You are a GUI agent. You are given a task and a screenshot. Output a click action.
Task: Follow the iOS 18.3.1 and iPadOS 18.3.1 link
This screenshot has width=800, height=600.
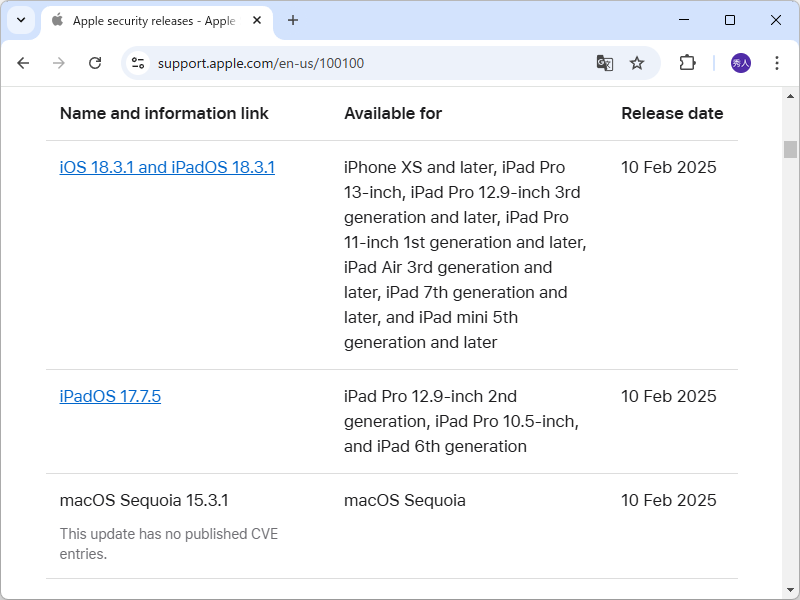point(165,167)
